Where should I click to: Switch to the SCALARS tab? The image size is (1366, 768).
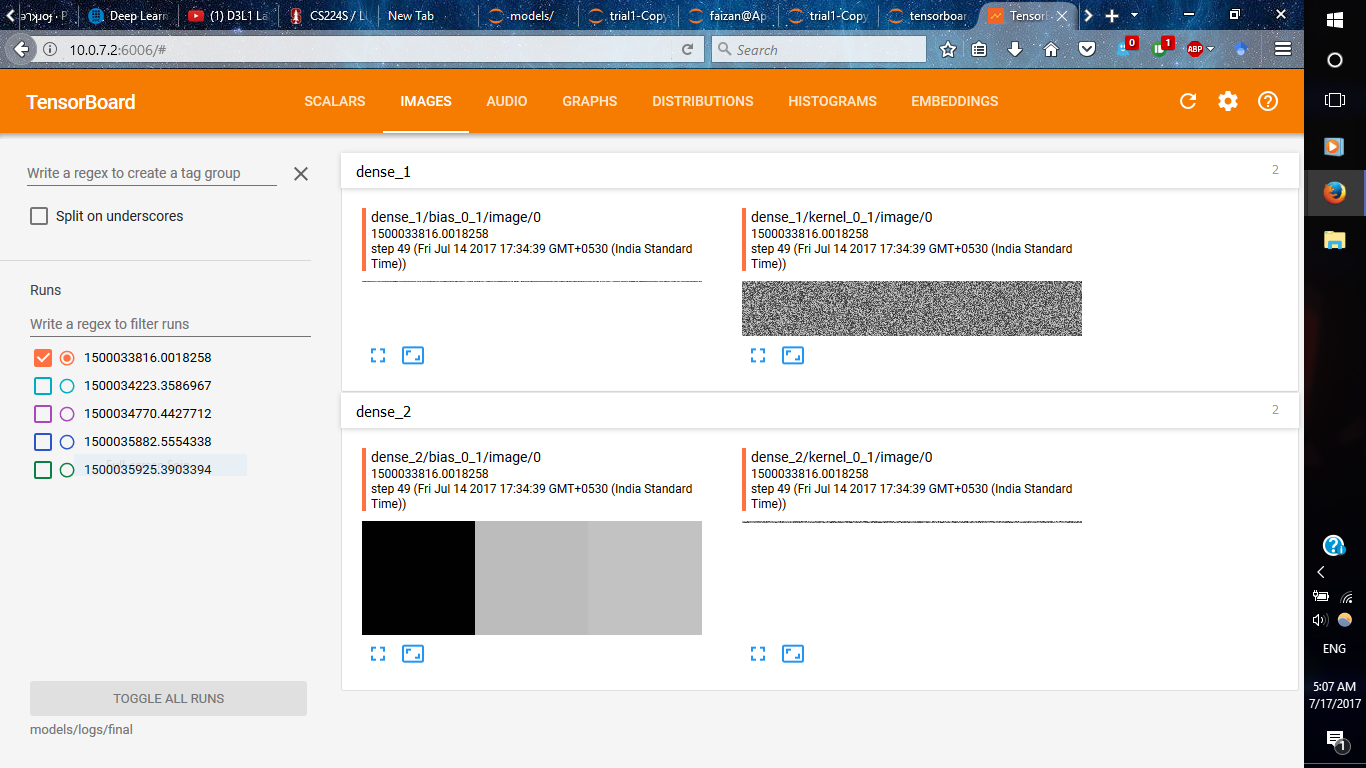[335, 101]
